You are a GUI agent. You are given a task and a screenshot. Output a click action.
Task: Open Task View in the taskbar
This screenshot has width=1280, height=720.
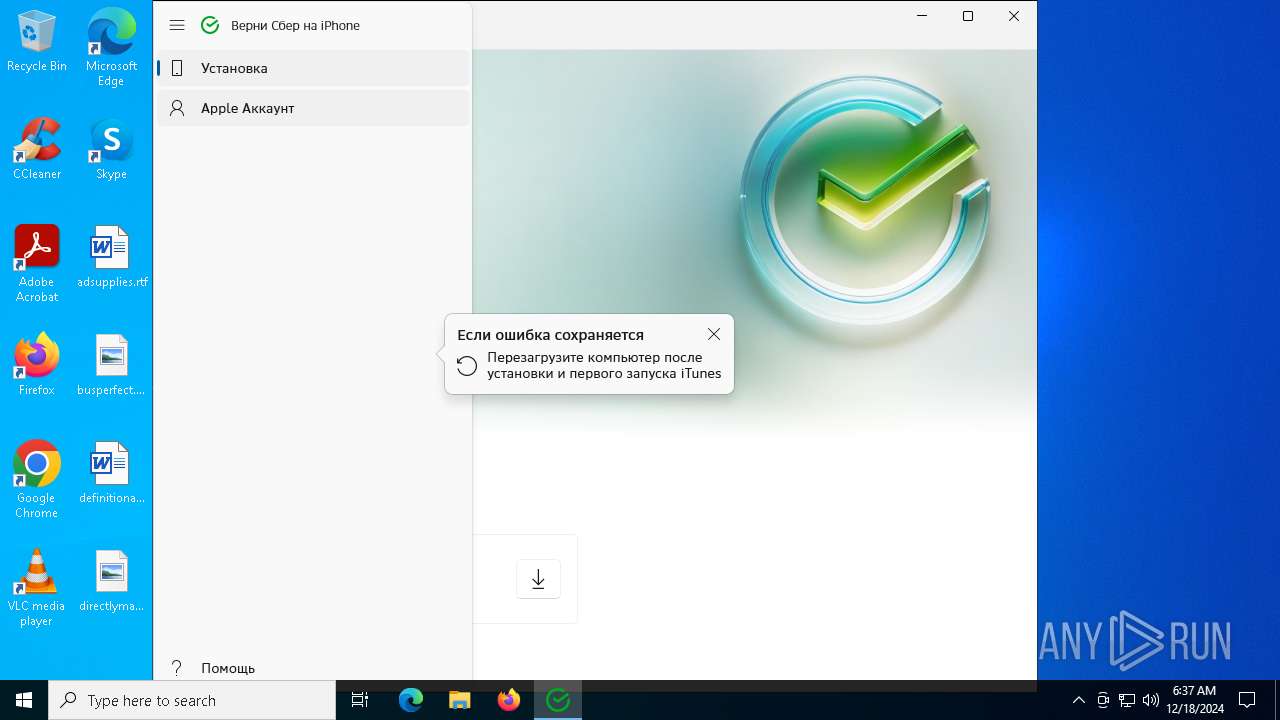coord(360,700)
